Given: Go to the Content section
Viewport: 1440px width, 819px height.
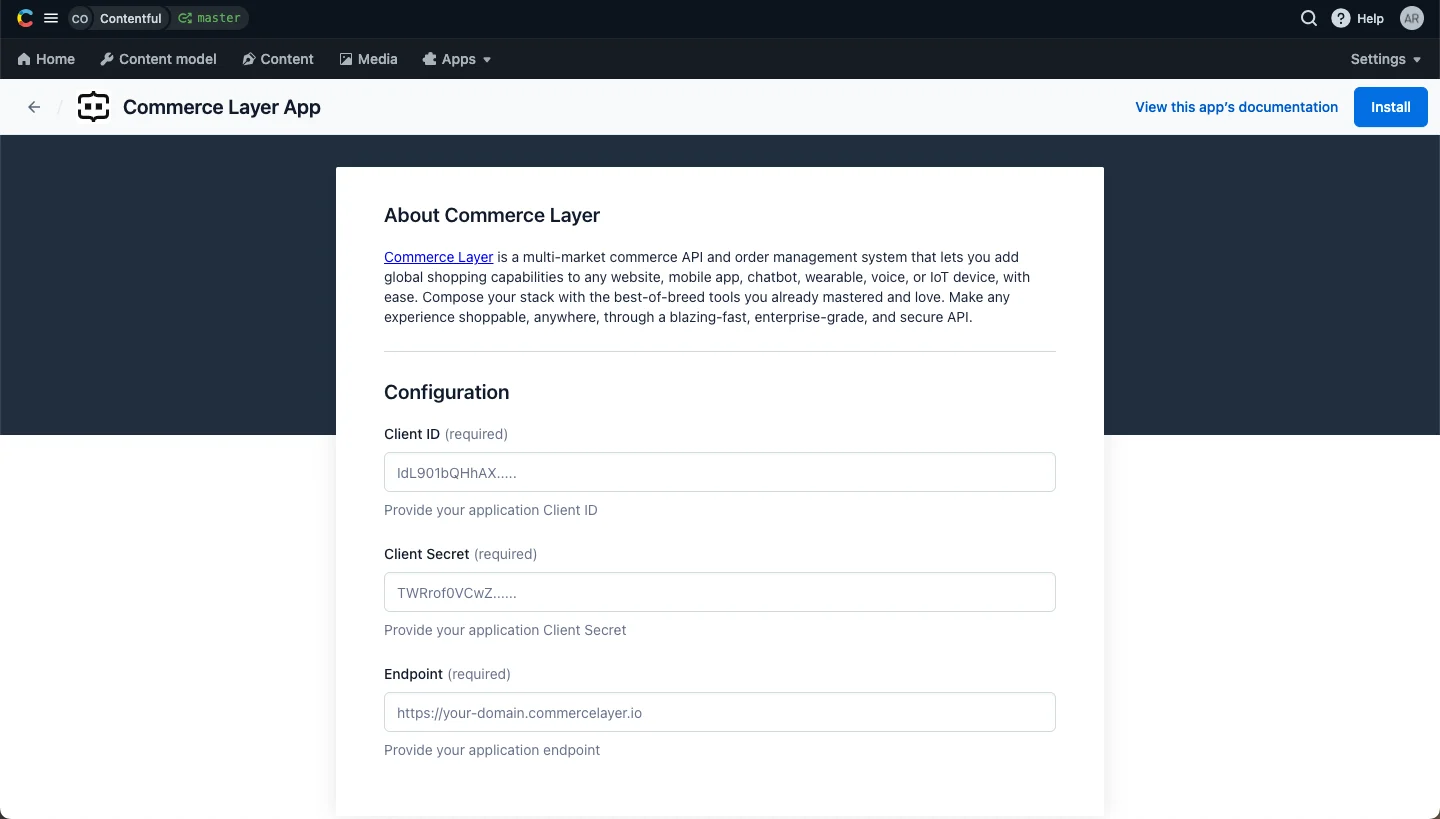Looking at the screenshot, I should (x=278, y=59).
